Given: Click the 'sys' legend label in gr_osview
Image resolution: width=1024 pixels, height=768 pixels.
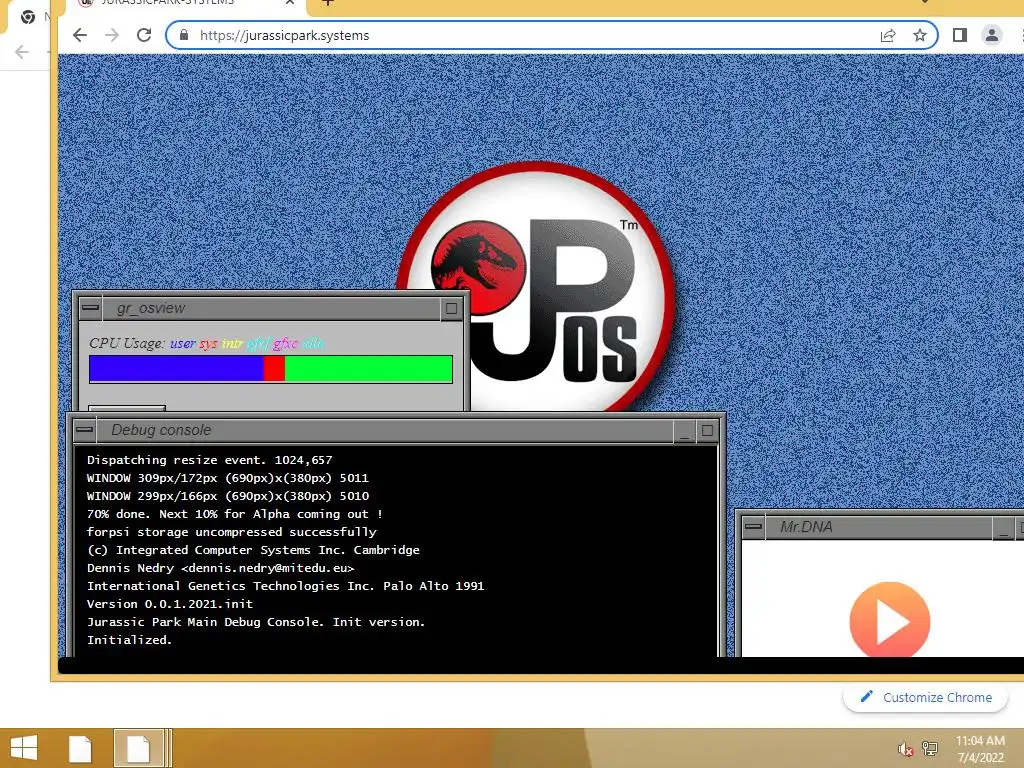Looking at the screenshot, I should pyautogui.click(x=208, y=344).
